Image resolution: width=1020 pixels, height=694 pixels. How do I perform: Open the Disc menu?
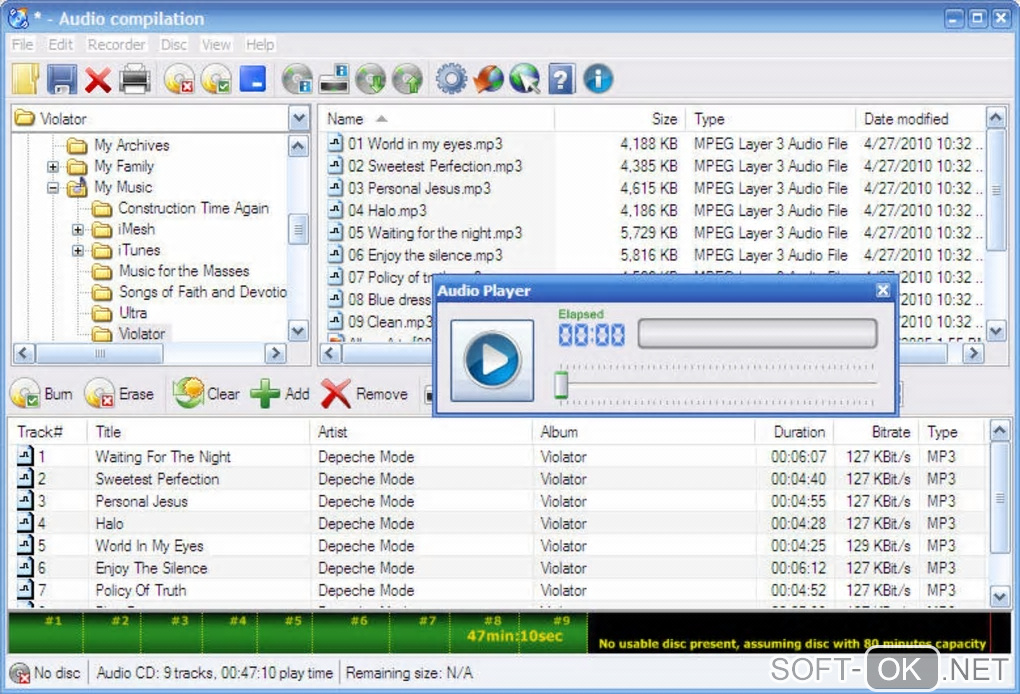tap(174, 45)
